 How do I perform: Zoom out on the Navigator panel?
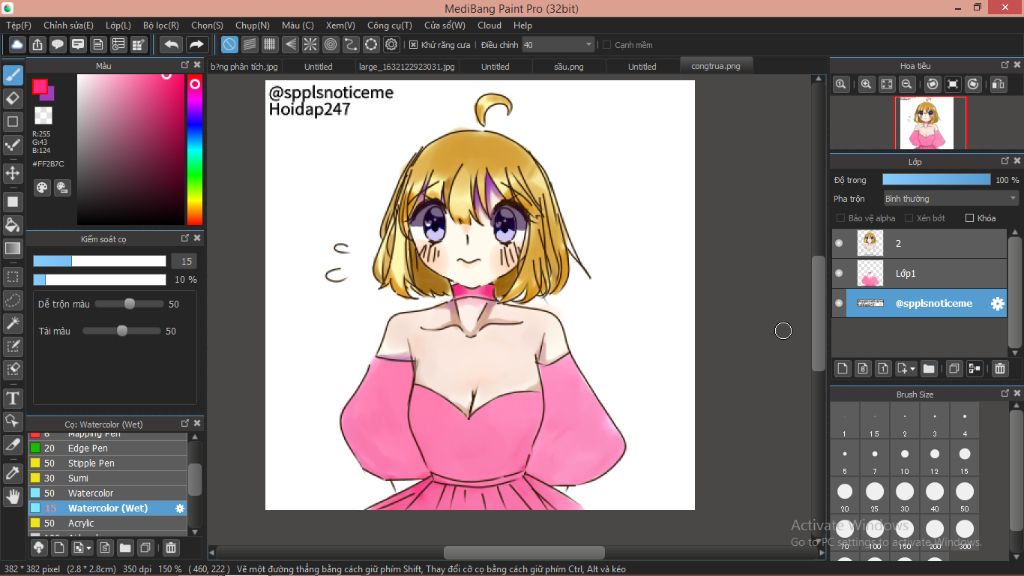pyautogui.click(x=906, y=84)
